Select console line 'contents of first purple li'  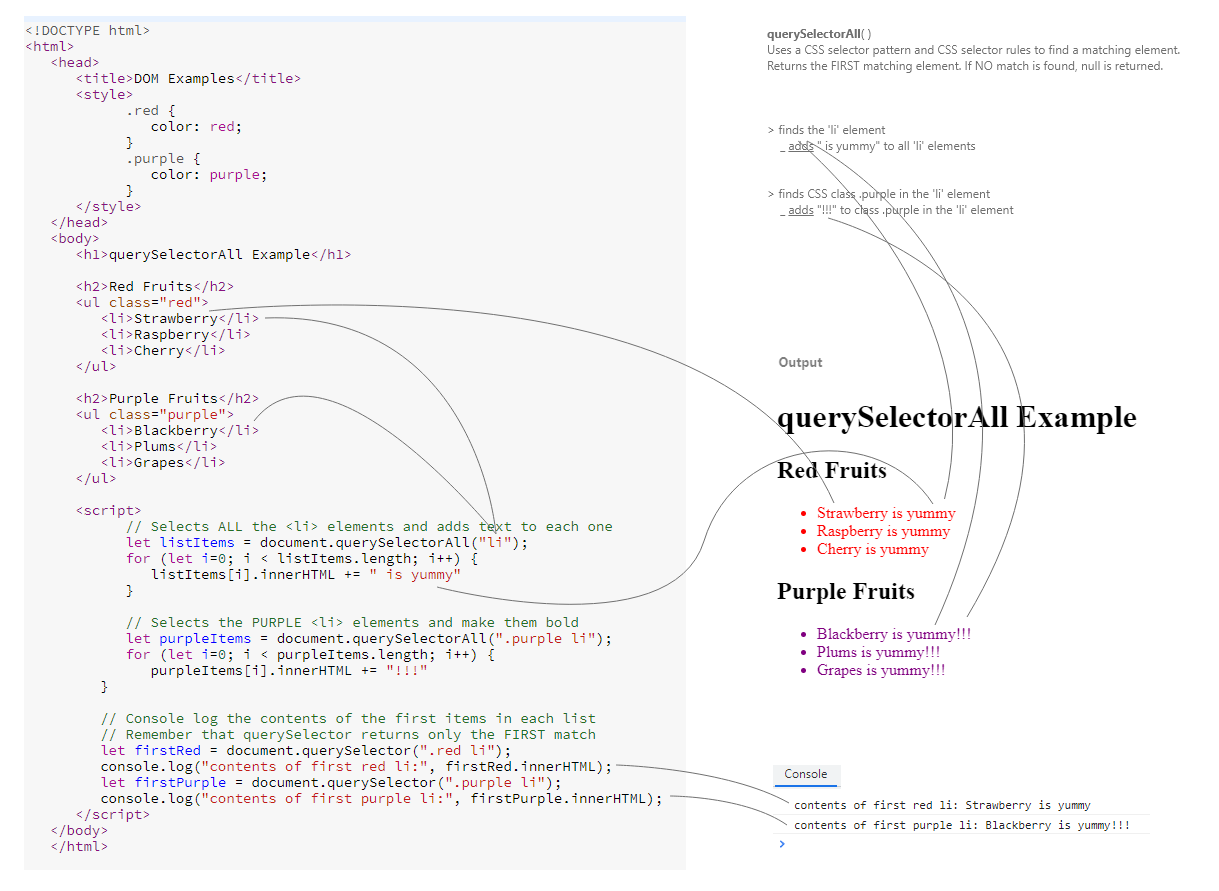[x=962, y=825]
